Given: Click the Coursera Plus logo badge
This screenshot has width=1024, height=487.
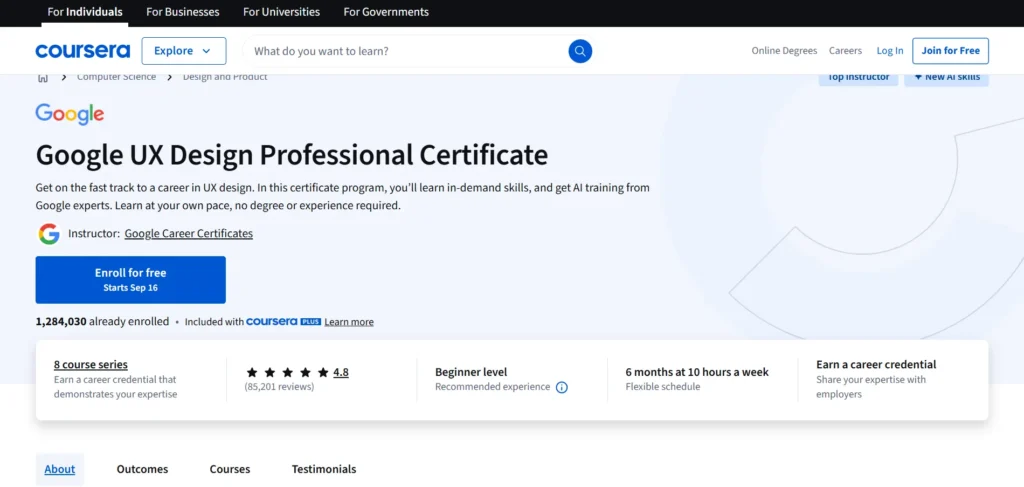Looking at the screenshot, I should coord(283,322).
